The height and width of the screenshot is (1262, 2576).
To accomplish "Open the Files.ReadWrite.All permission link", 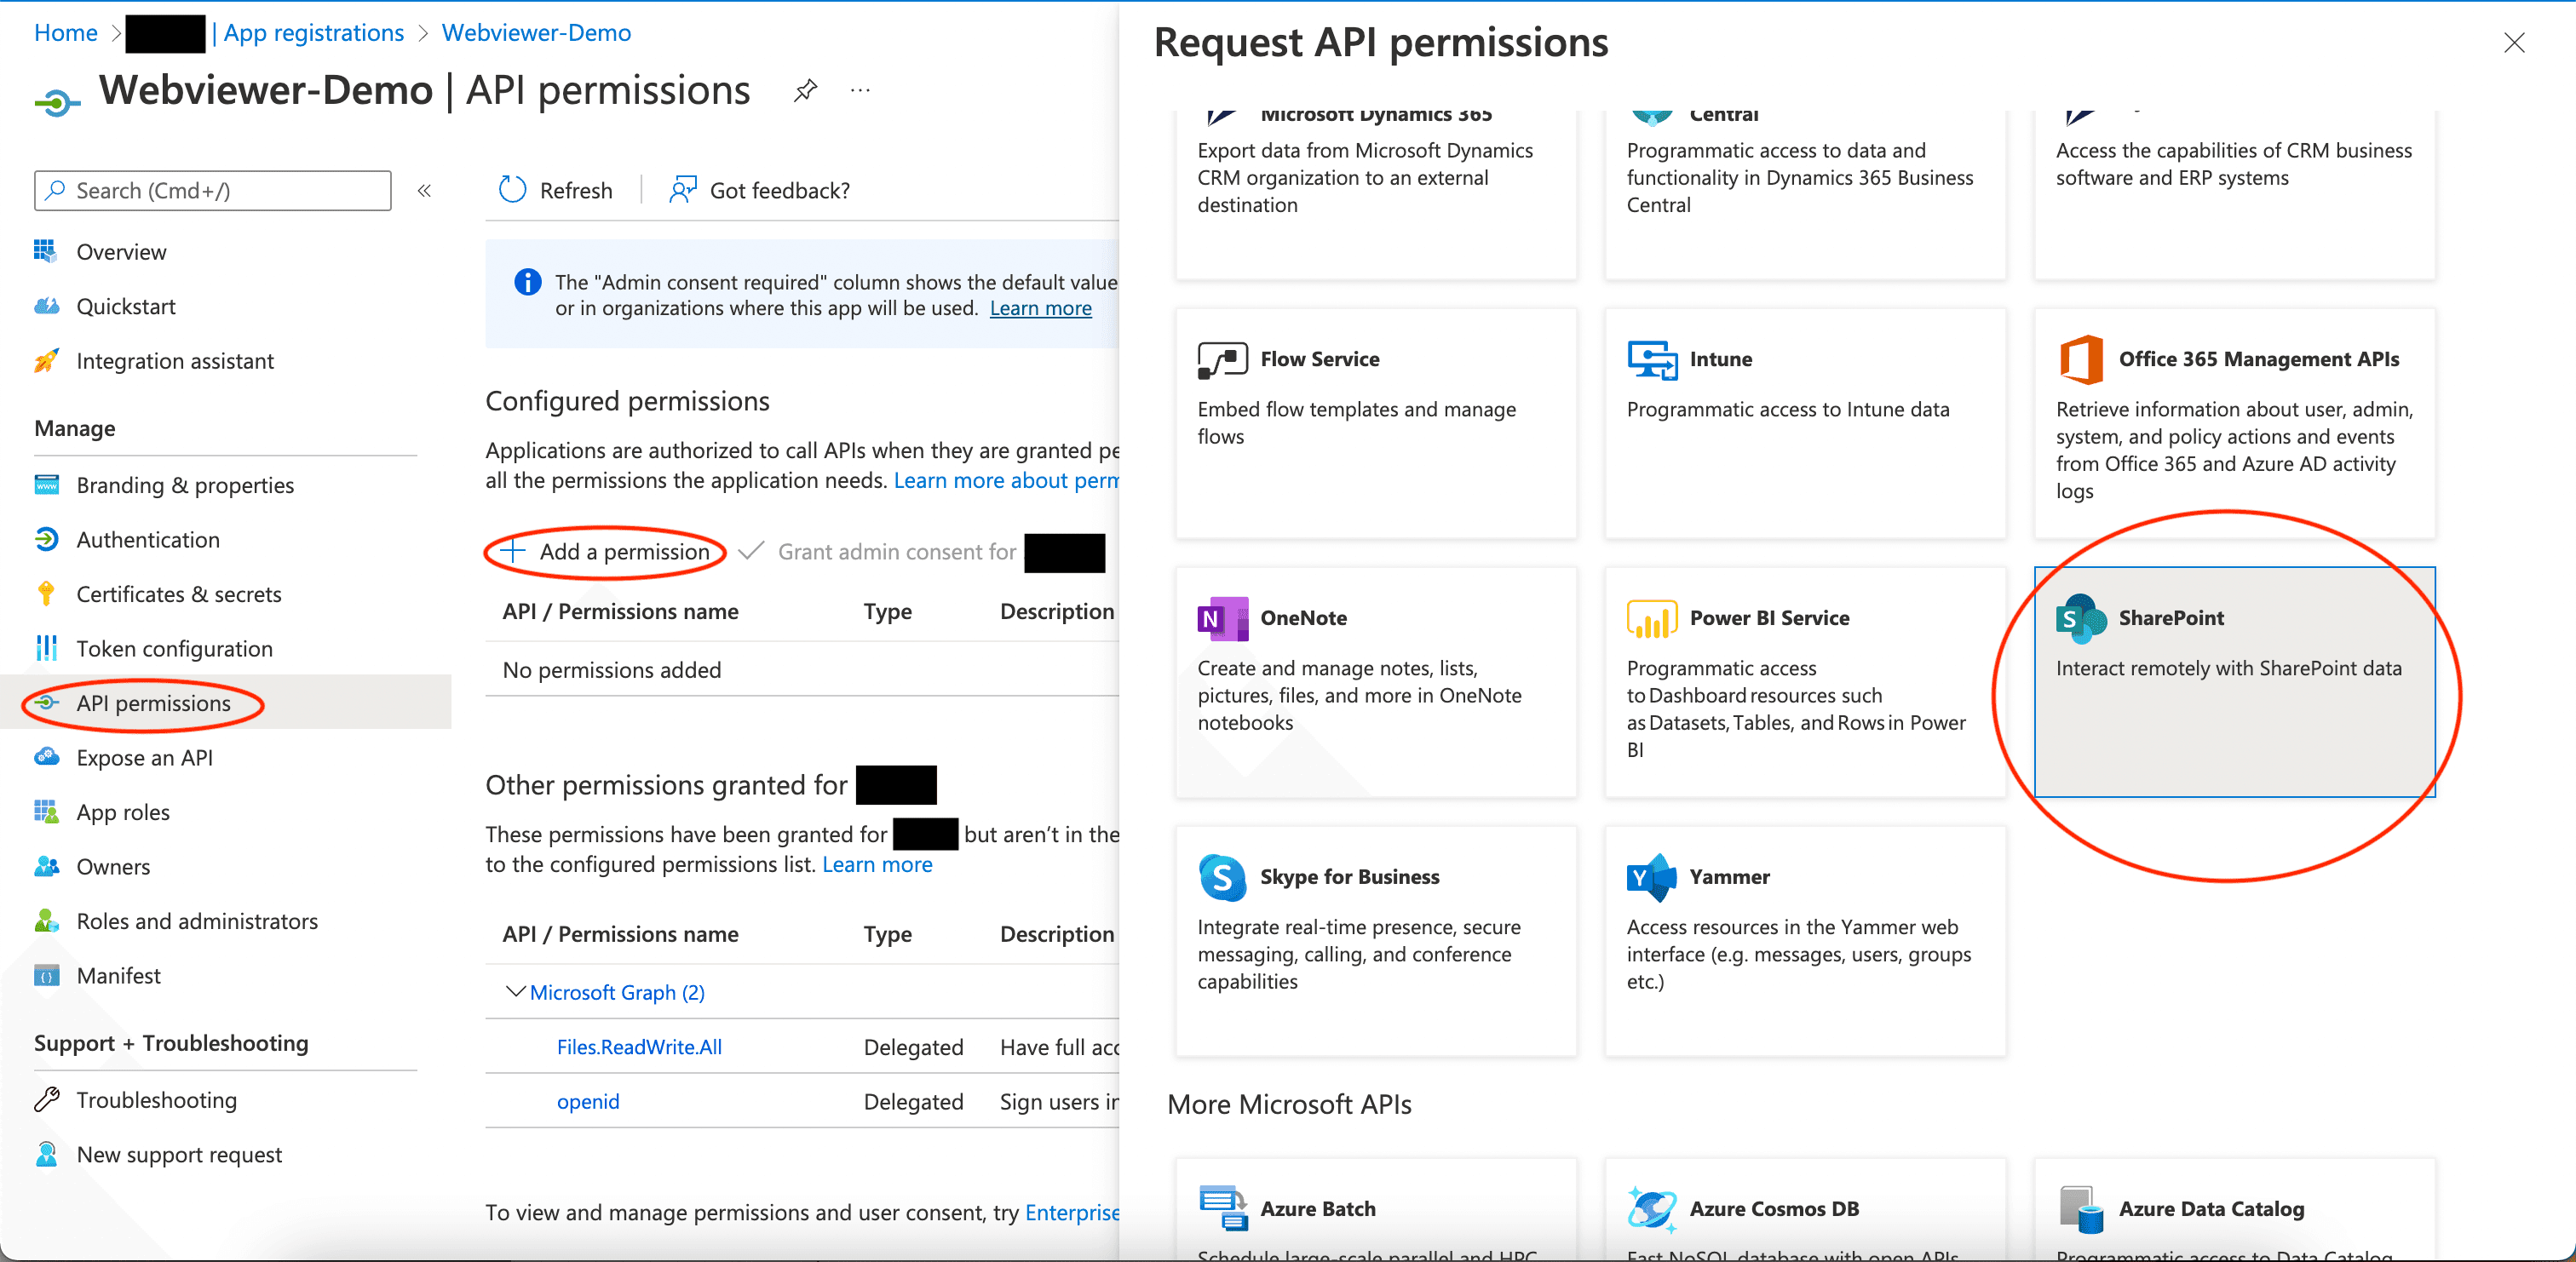I will point(639,1046).
